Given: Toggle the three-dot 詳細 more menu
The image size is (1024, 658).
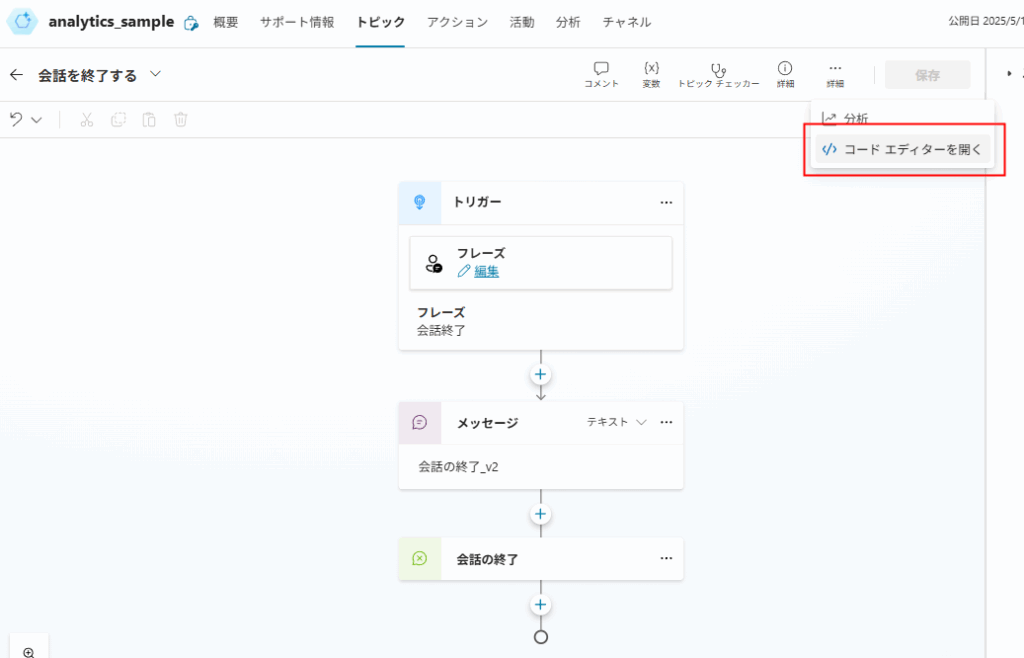Looking at the screenshot, I should (835, 74).
